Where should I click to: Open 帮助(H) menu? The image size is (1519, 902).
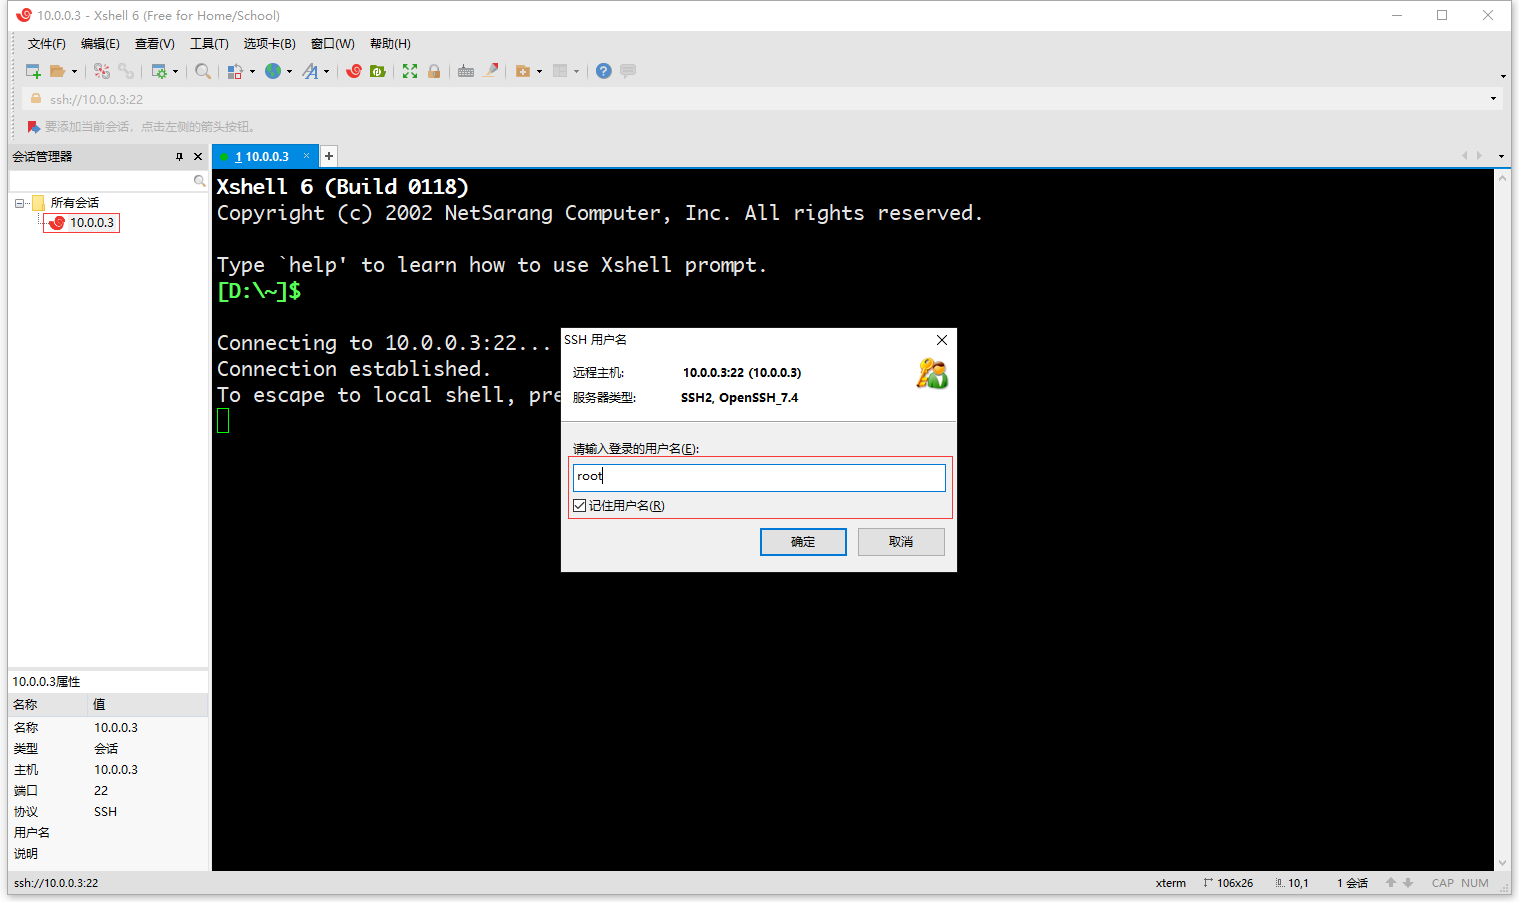coord(390,44)
